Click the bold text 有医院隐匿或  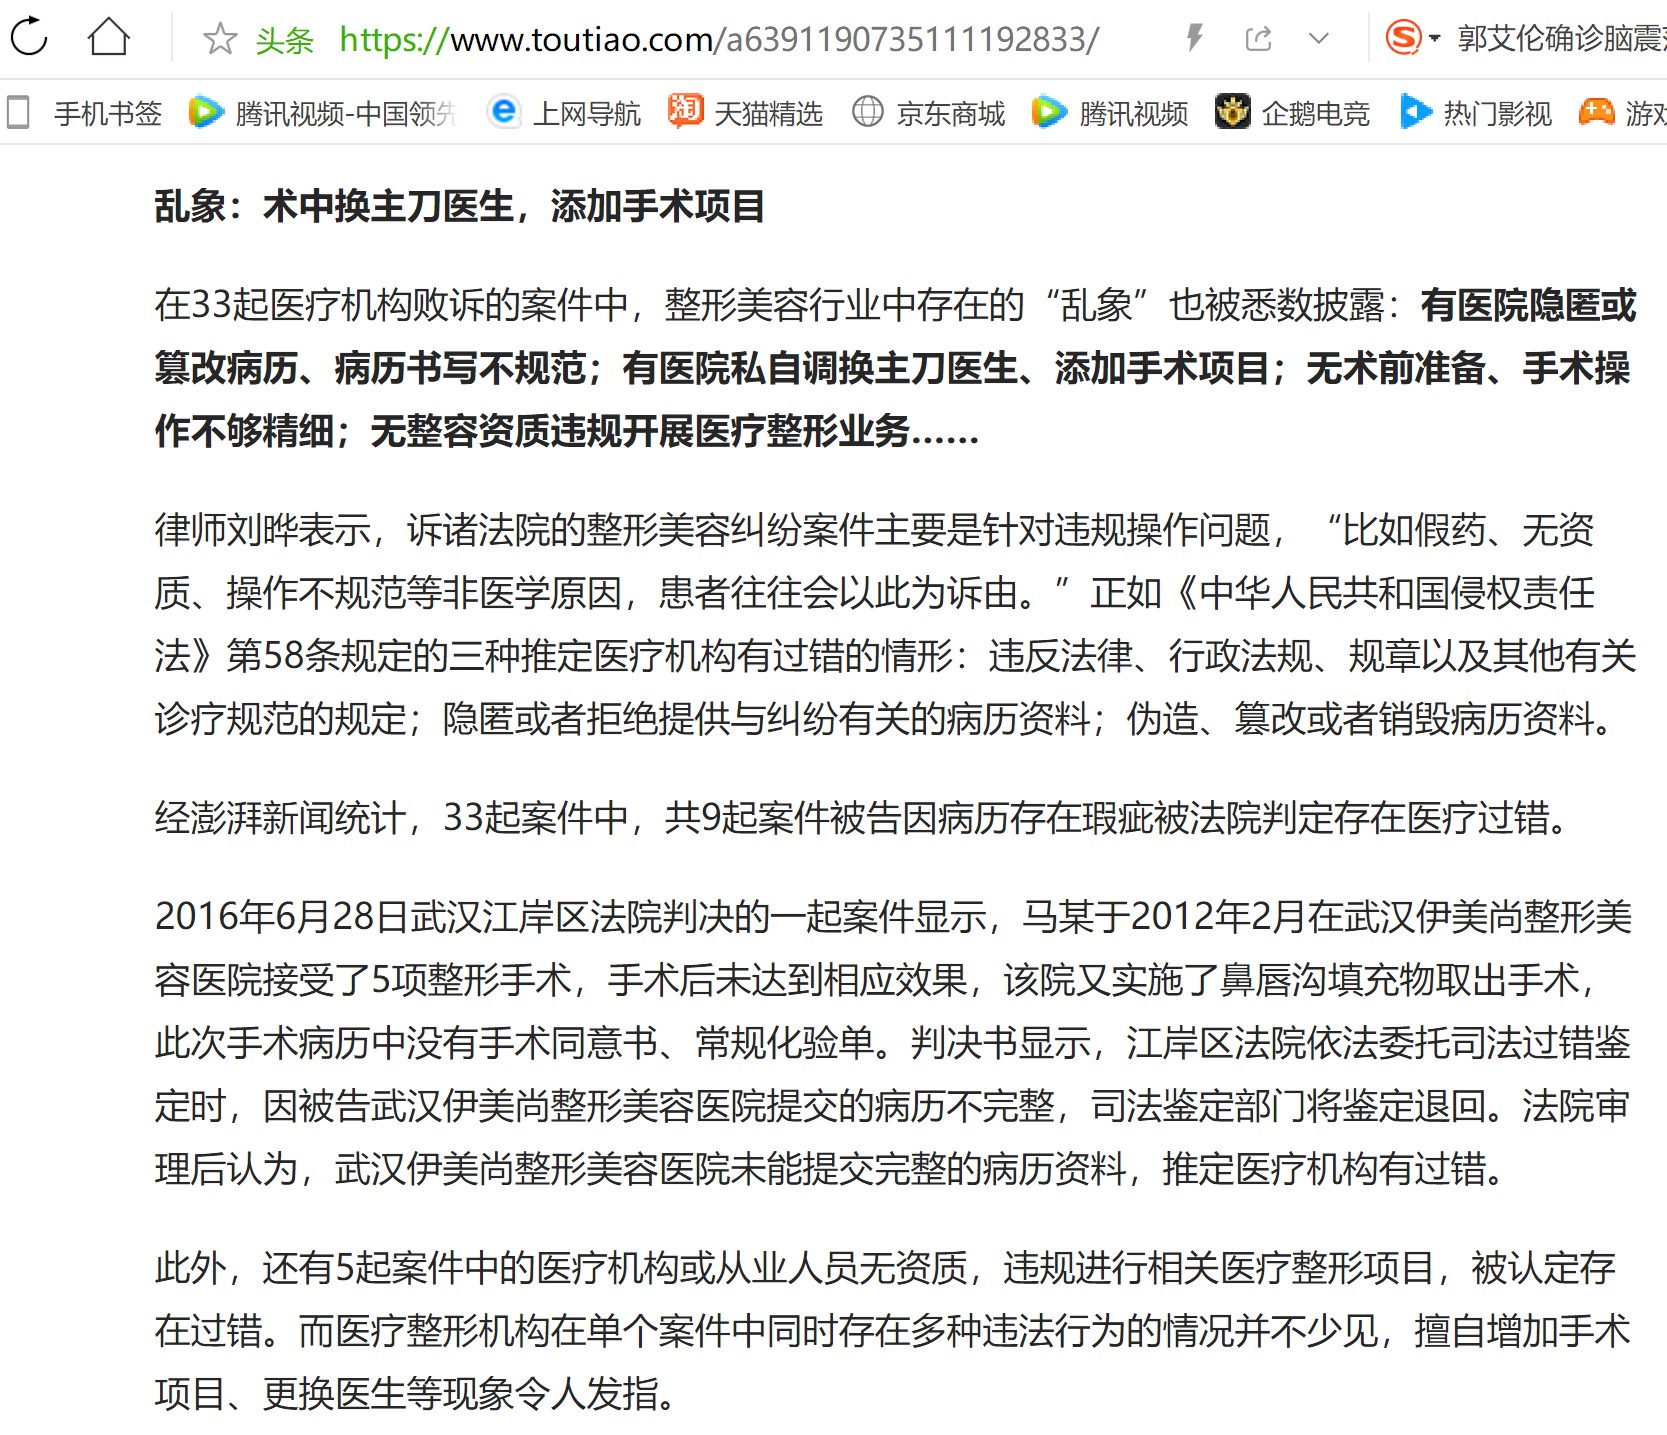1528,305
